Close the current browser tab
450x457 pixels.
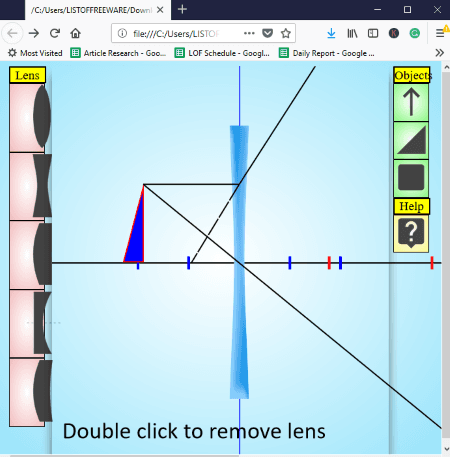[160, 10]
